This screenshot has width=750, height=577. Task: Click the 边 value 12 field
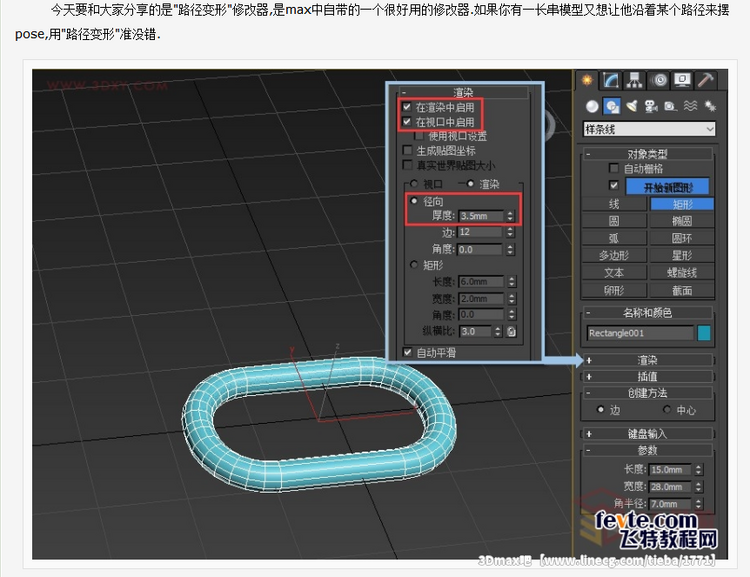(x=480, y=232)
